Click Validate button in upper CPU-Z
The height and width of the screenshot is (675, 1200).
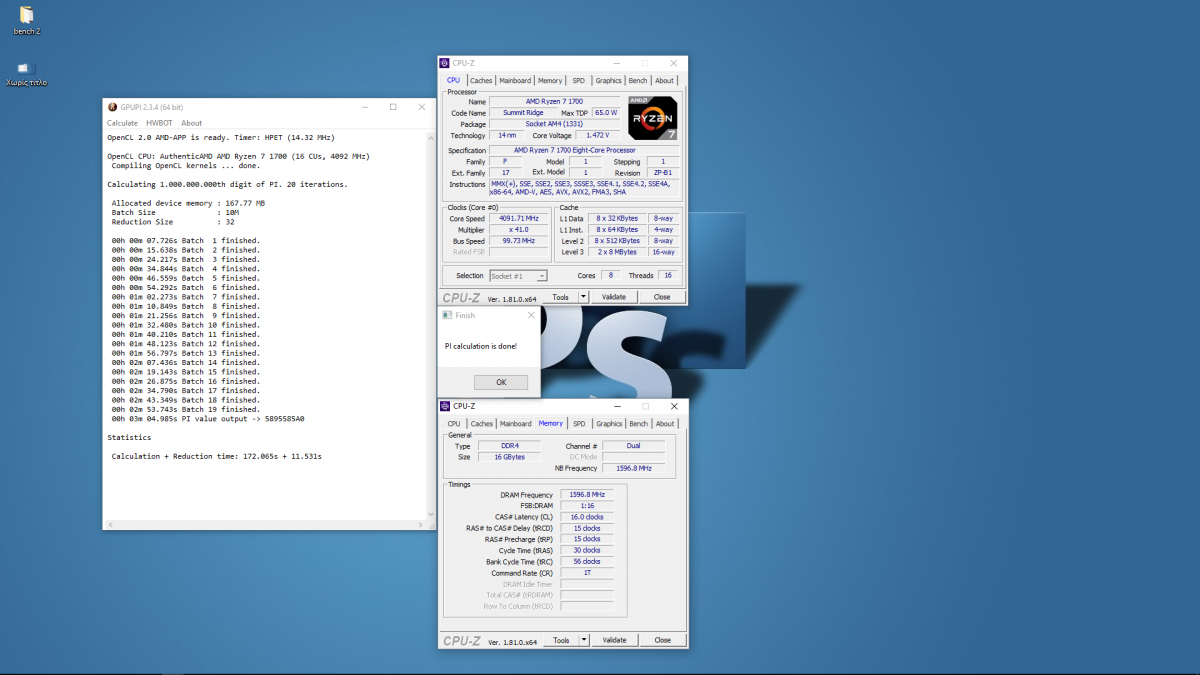click(614, 297)
